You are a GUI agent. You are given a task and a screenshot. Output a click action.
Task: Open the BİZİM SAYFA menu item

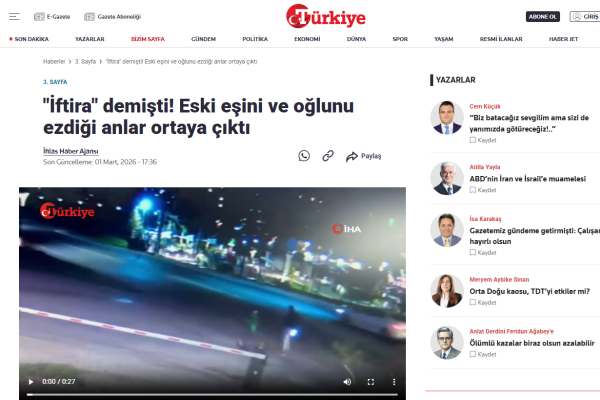(148, 39)
